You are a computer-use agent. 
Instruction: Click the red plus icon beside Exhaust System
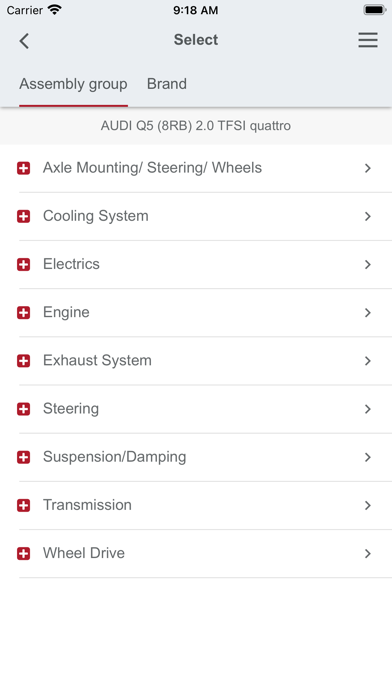[24, 361]
